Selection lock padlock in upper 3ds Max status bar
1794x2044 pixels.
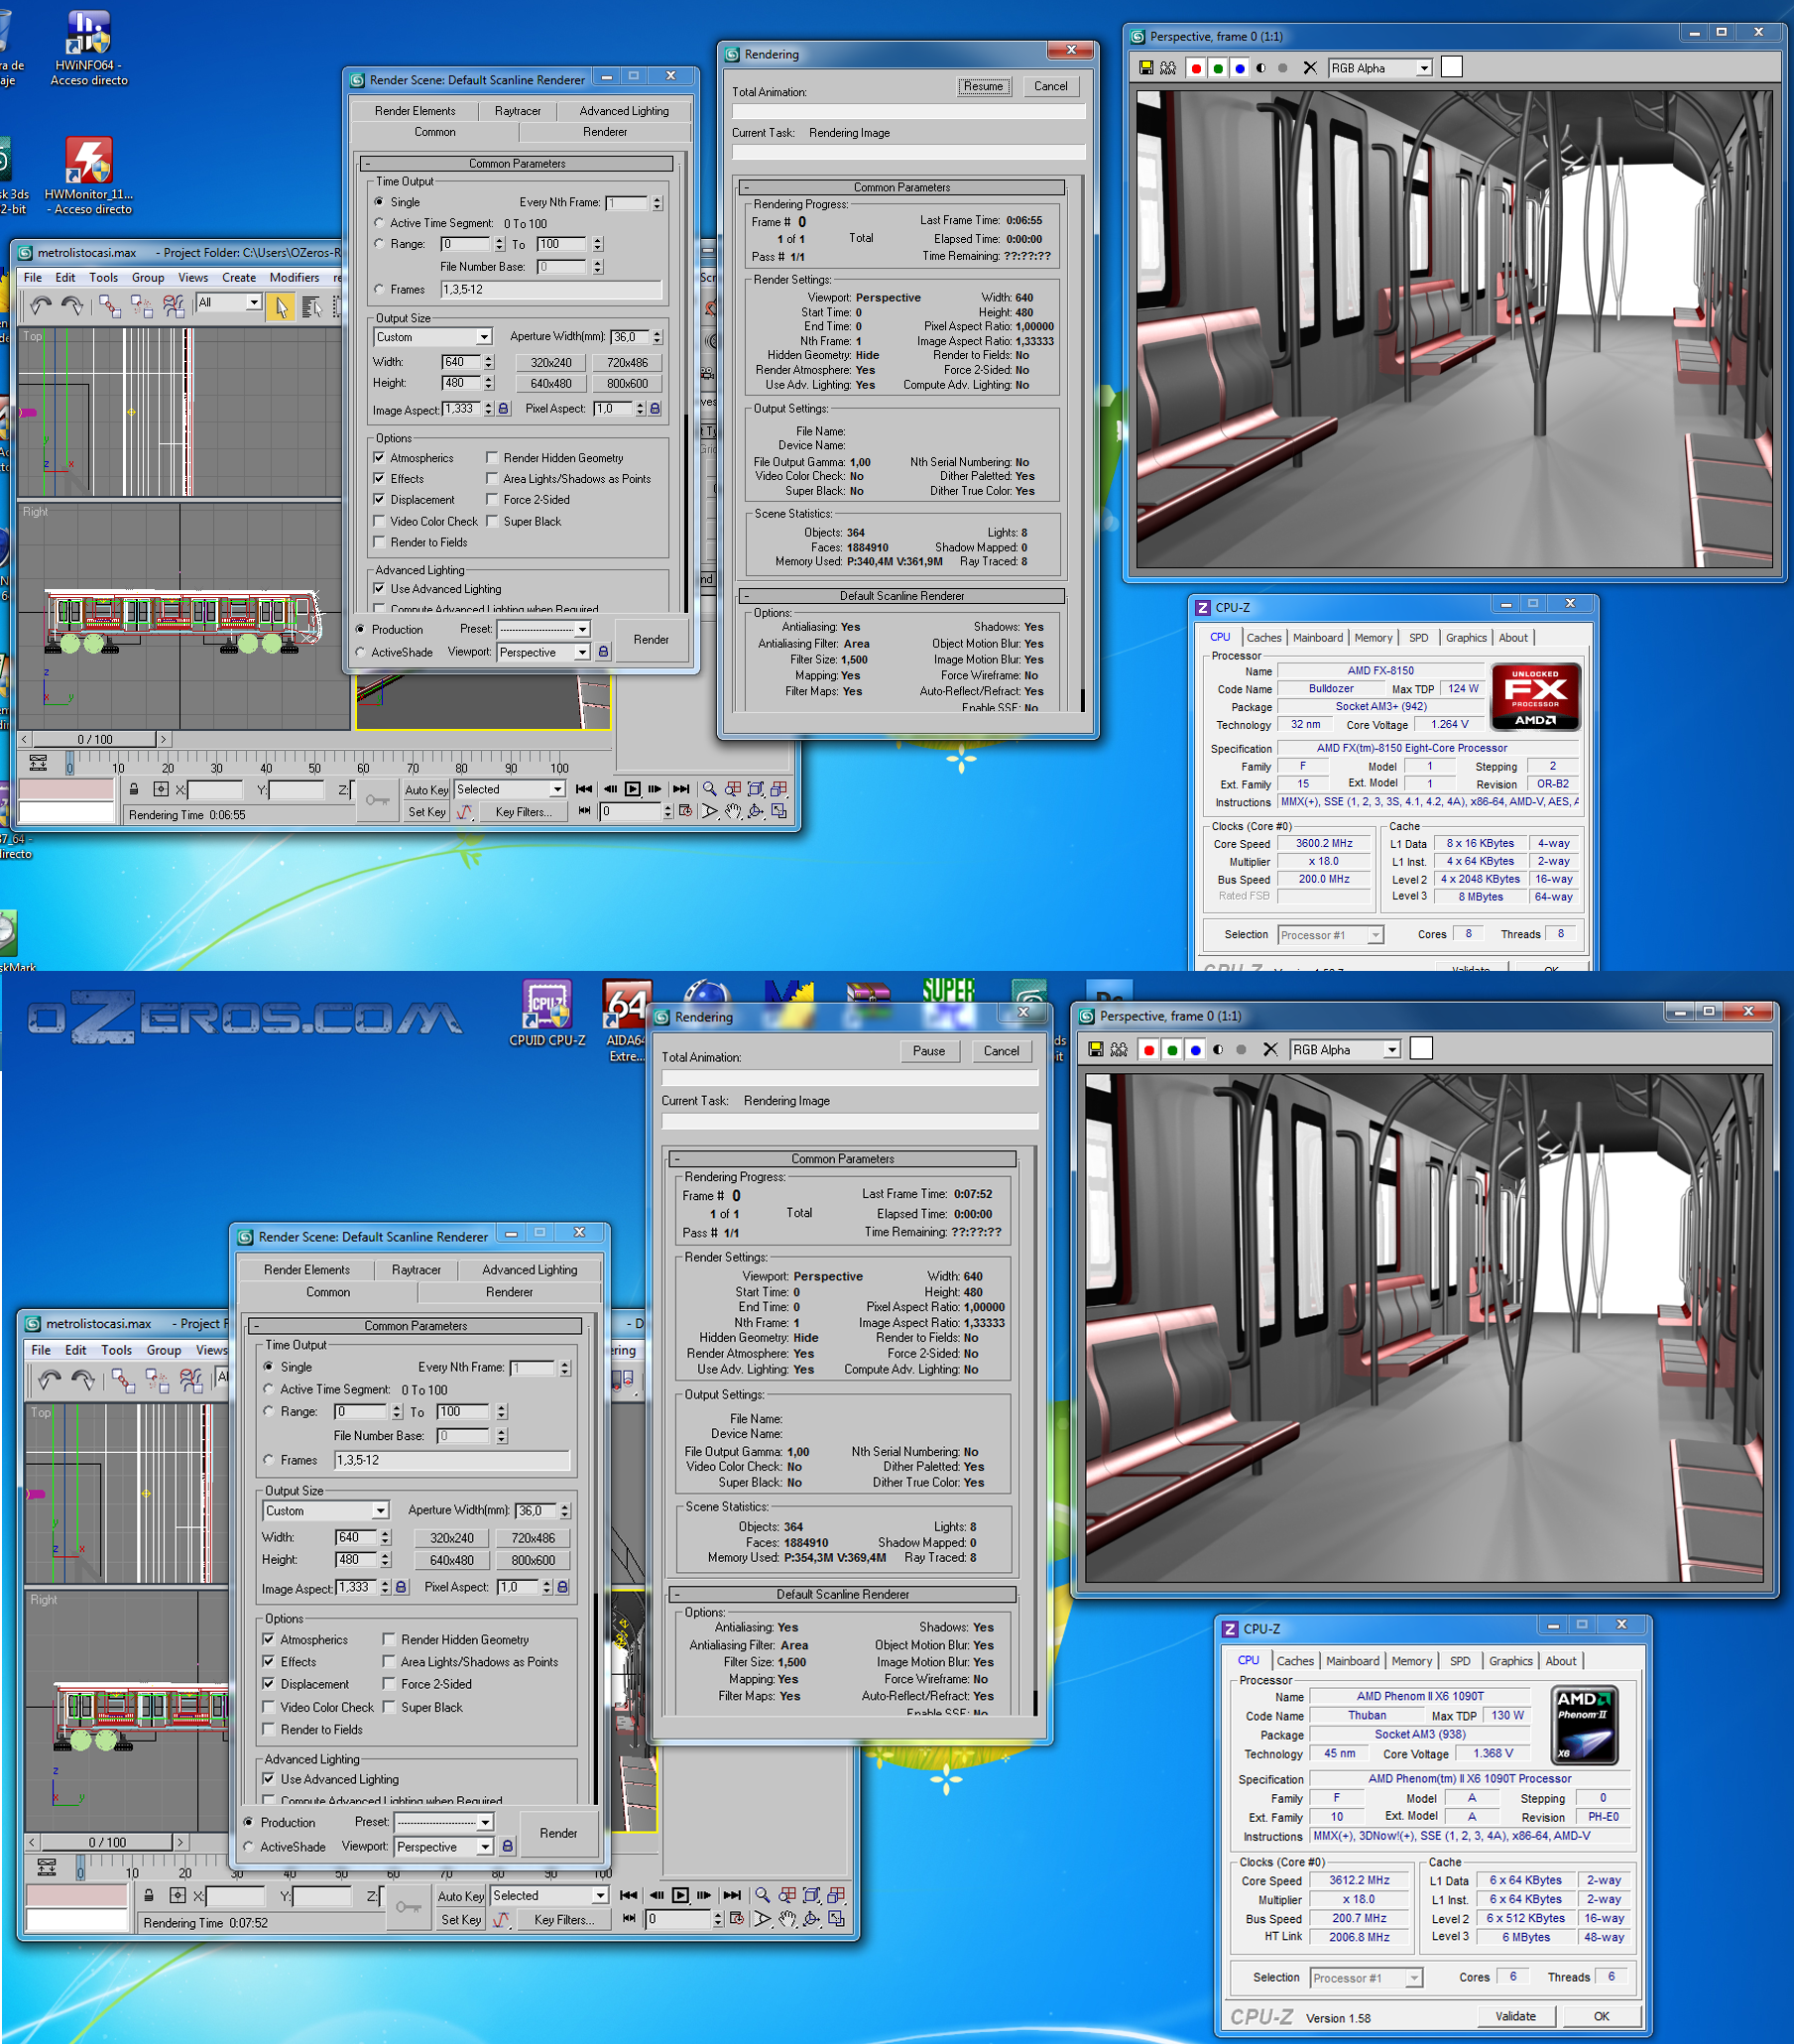pyautogui.click(x=133, y=789)
